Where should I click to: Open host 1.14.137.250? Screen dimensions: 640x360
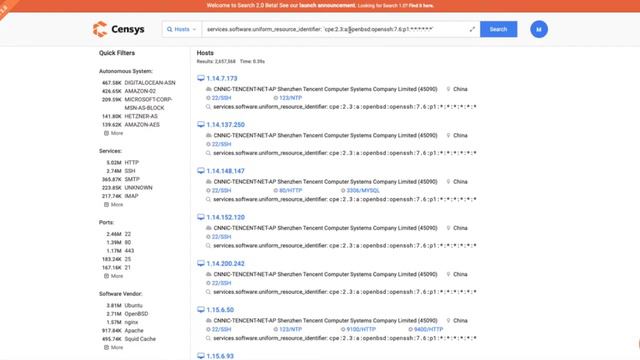click(x=225, y=125)
